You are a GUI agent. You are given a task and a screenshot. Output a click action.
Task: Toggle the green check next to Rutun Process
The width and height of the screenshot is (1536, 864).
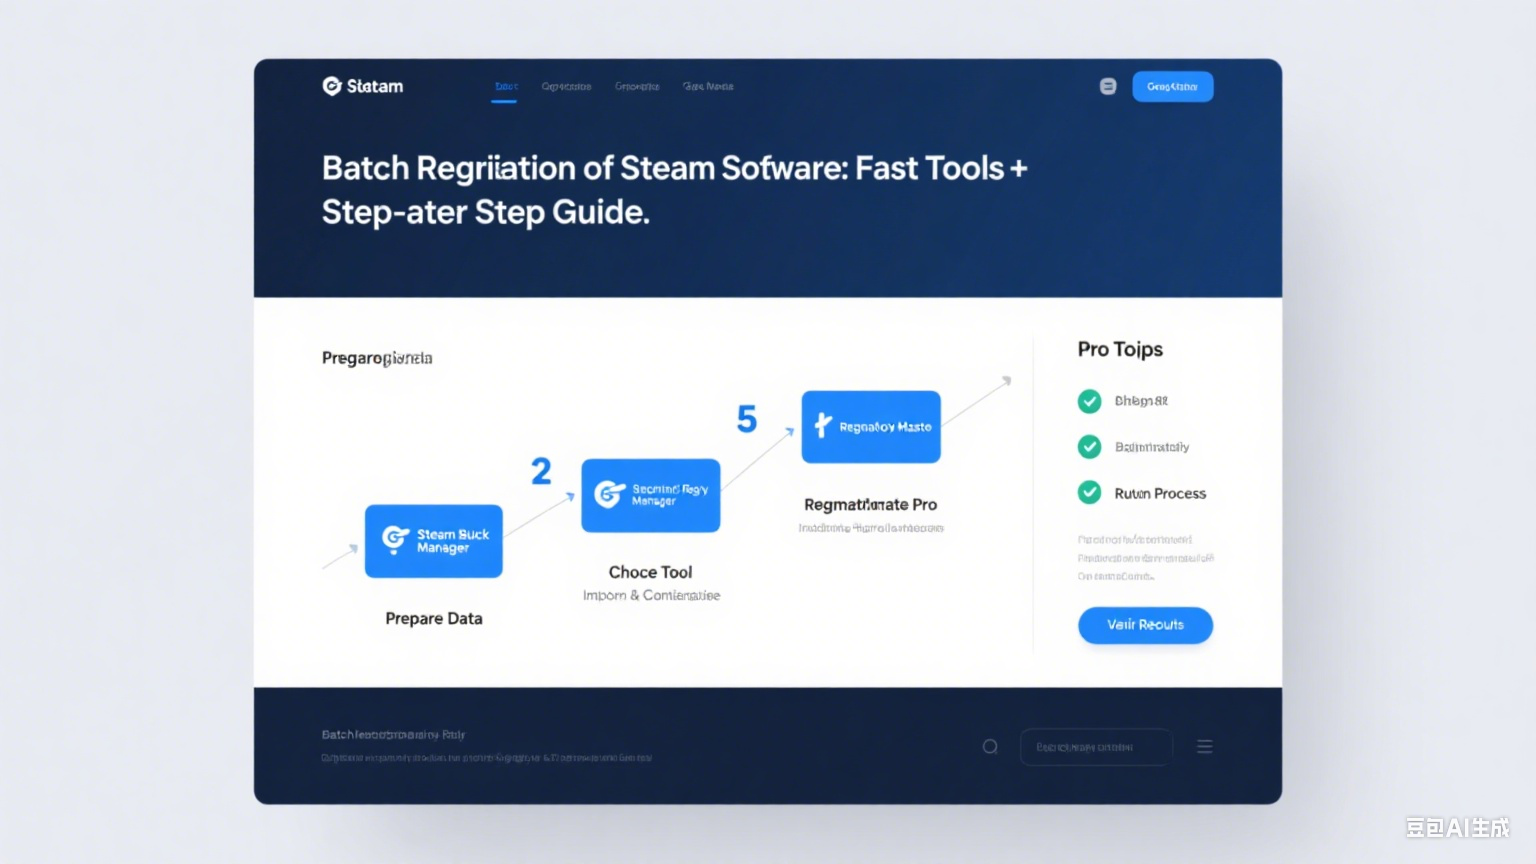1089,493
